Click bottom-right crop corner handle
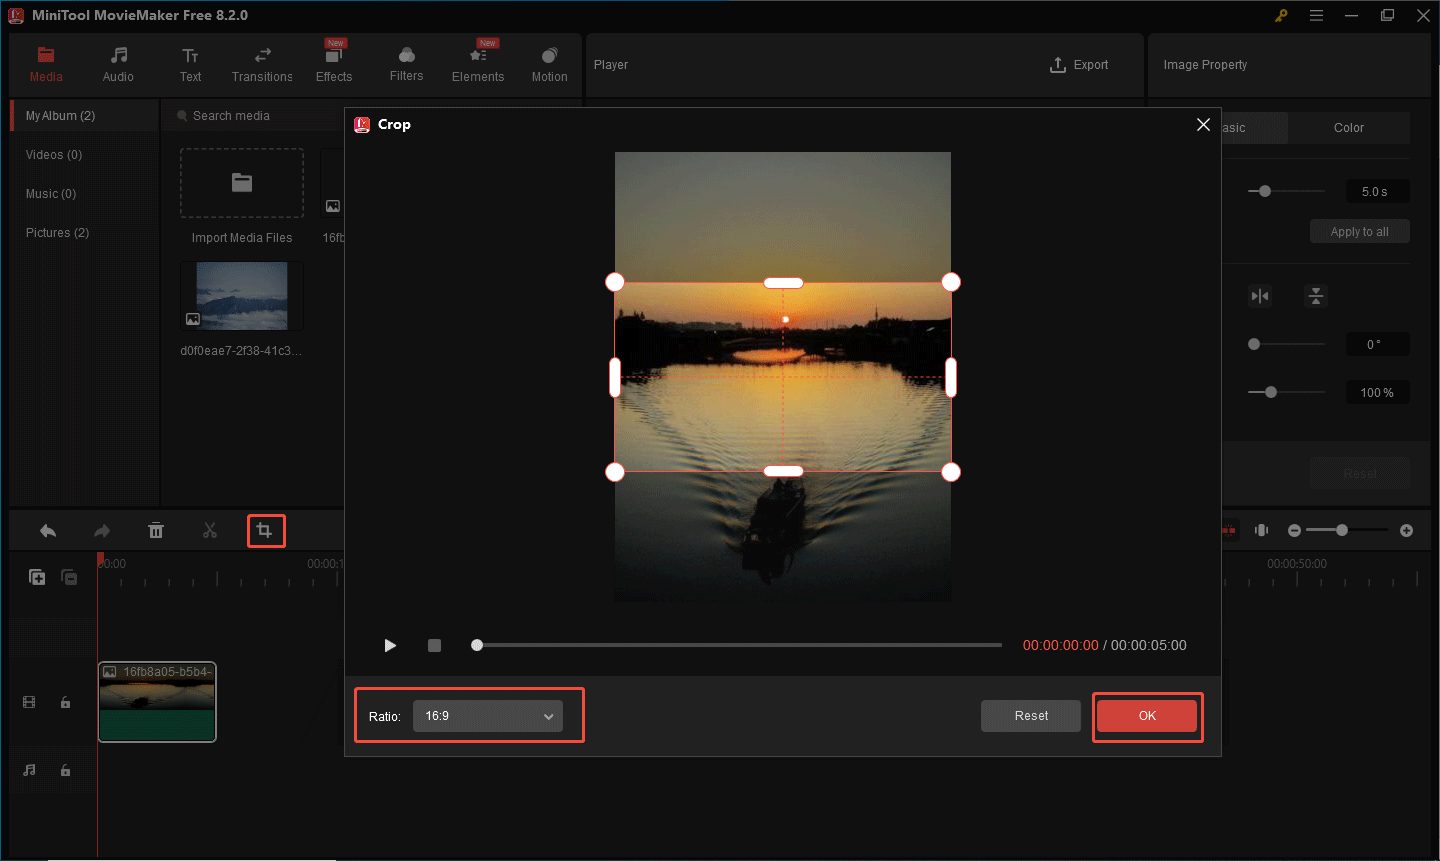 click(951, 472)
